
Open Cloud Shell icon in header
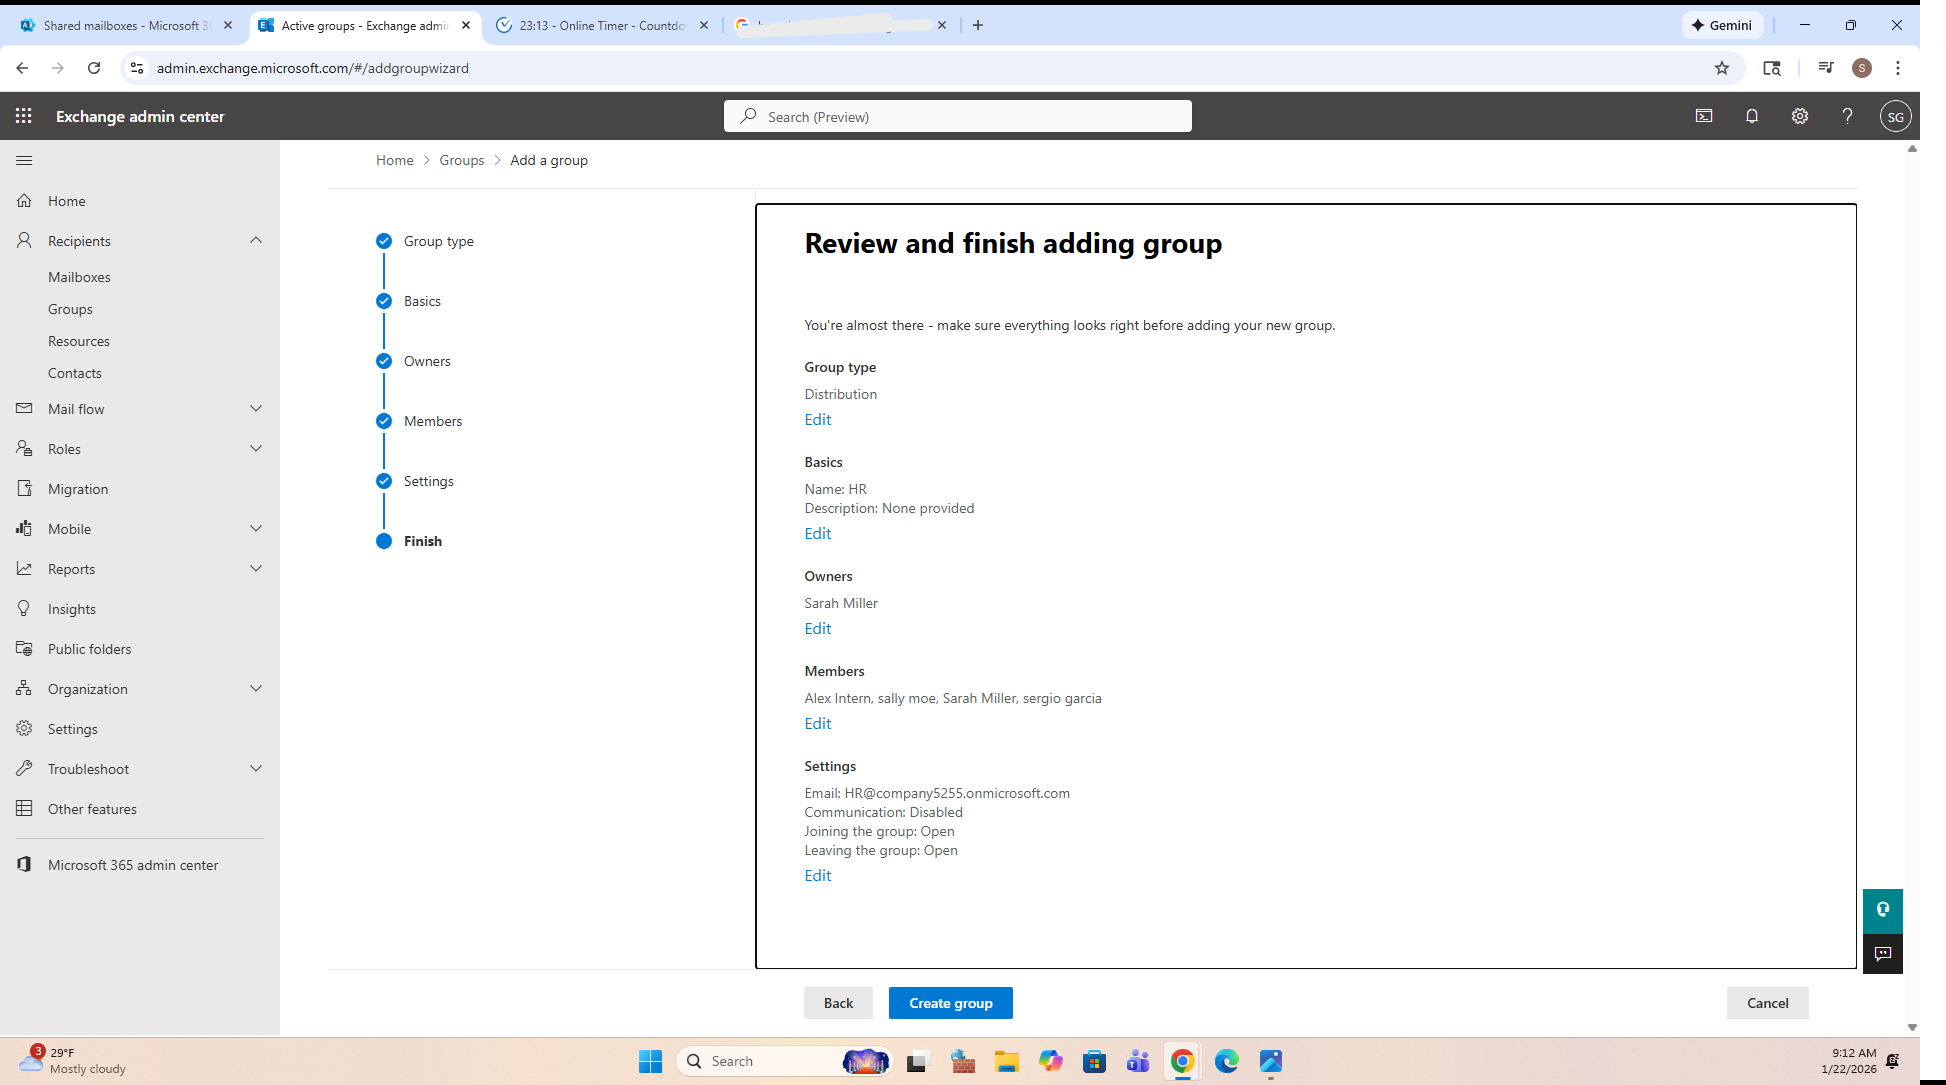click(x=1704, y=116)
